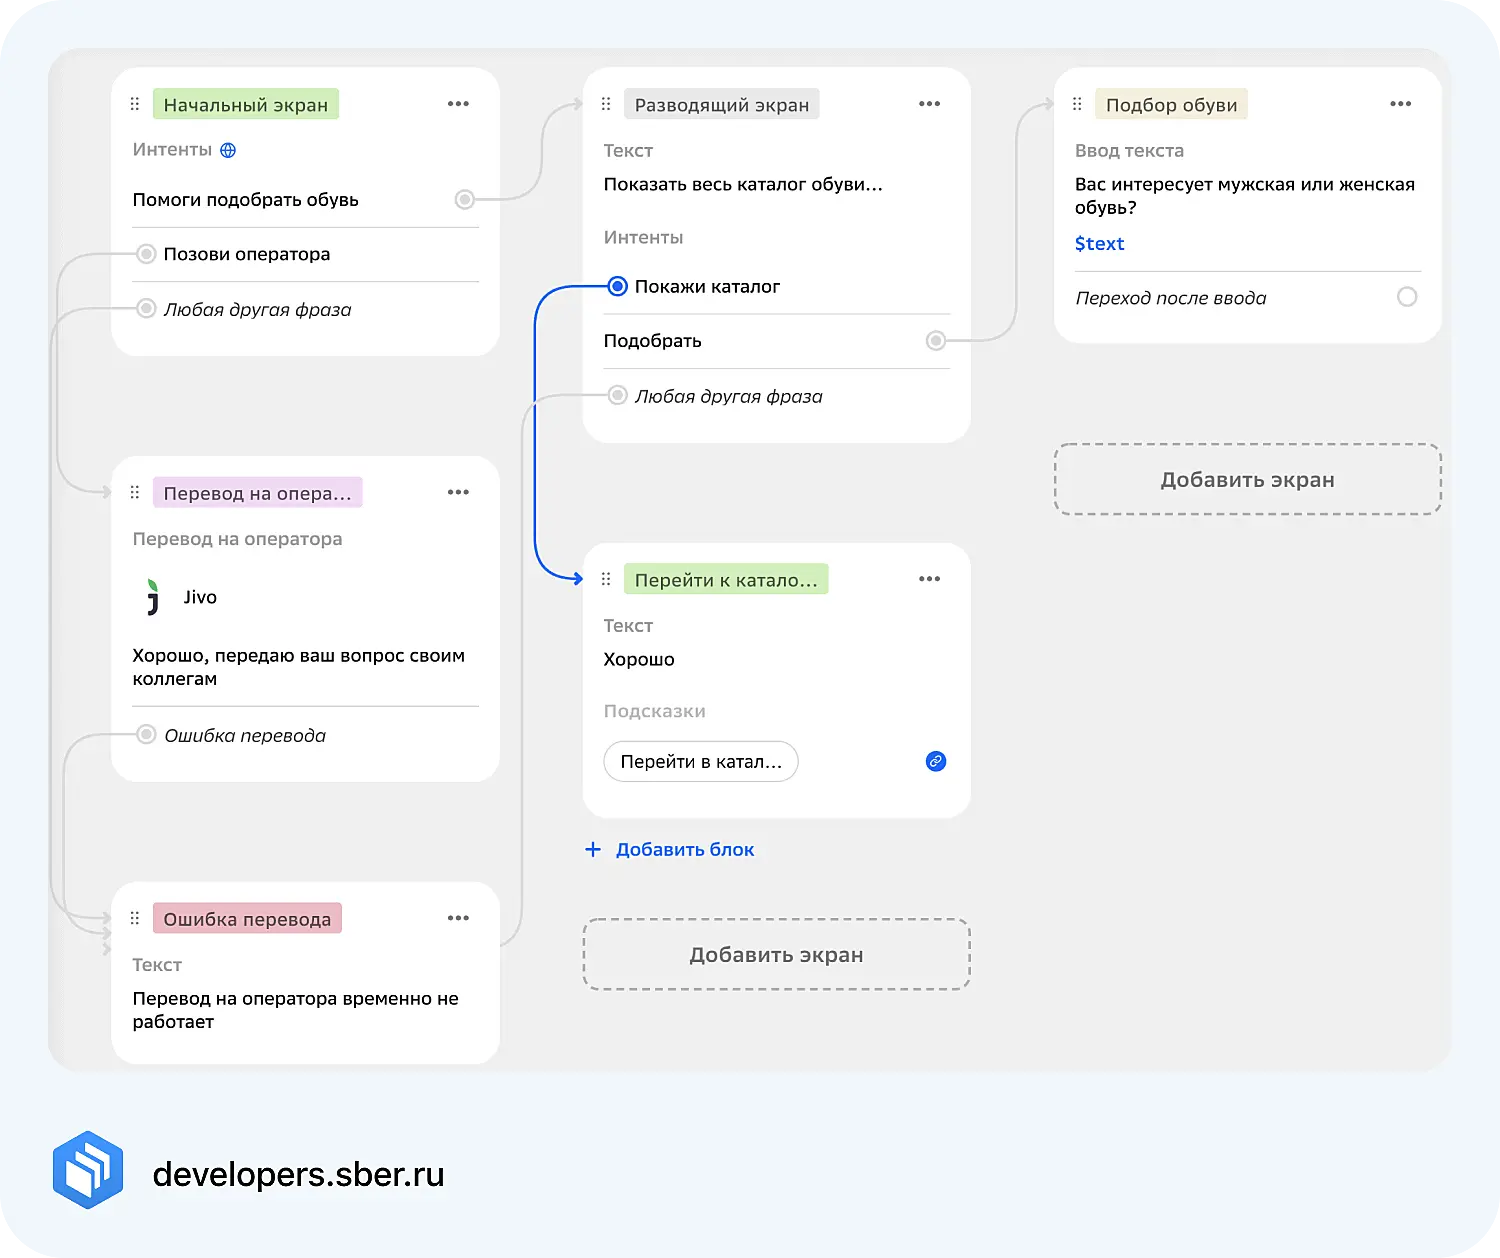Click the blue link icon beside Перейти в катал
The height and width of the screenshot is (1258, 1500).
[x=935, y=761]
